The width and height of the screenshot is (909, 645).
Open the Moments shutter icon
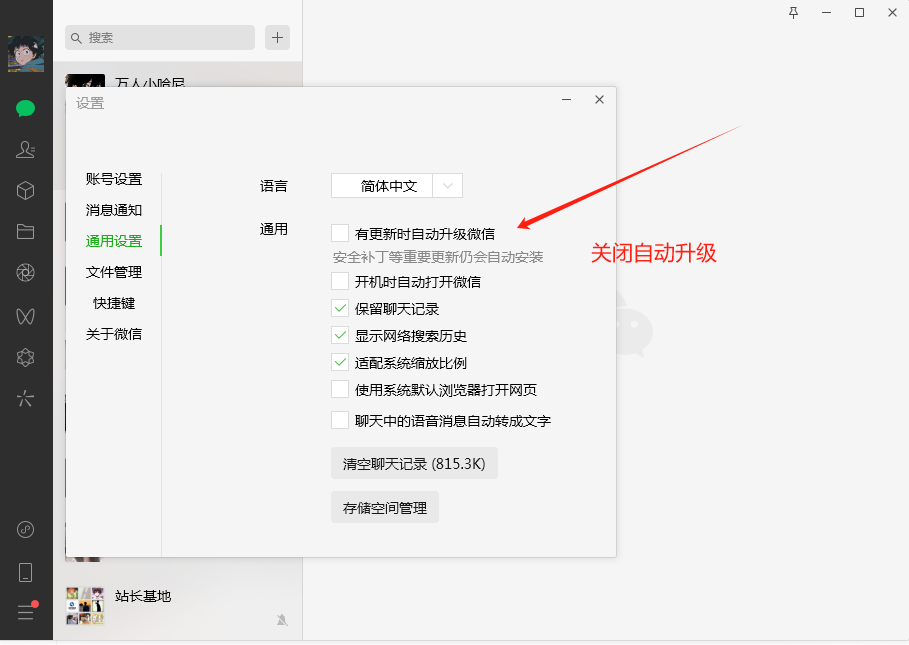tap(26, 272)
